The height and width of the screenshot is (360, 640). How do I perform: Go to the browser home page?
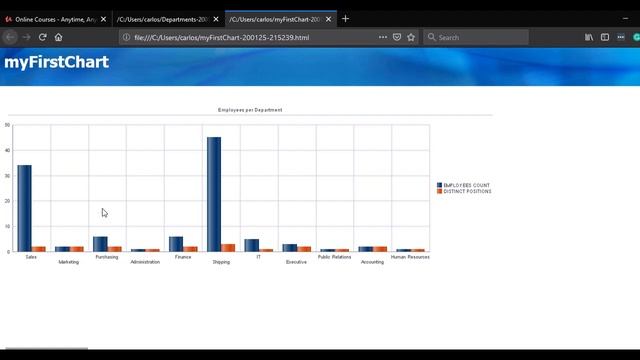tap(58, 37)
